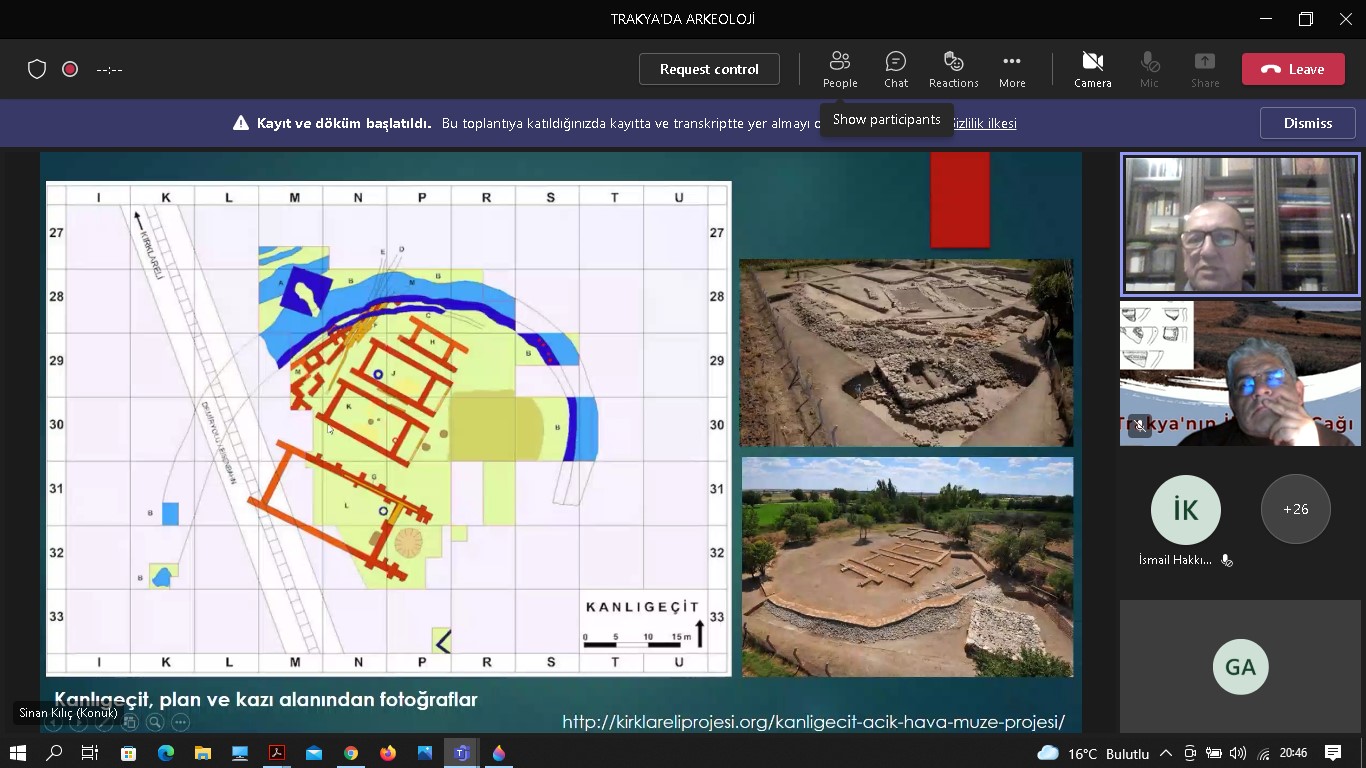
Task: Select the active speaker video thumbnail
Action: point(1240,225)
